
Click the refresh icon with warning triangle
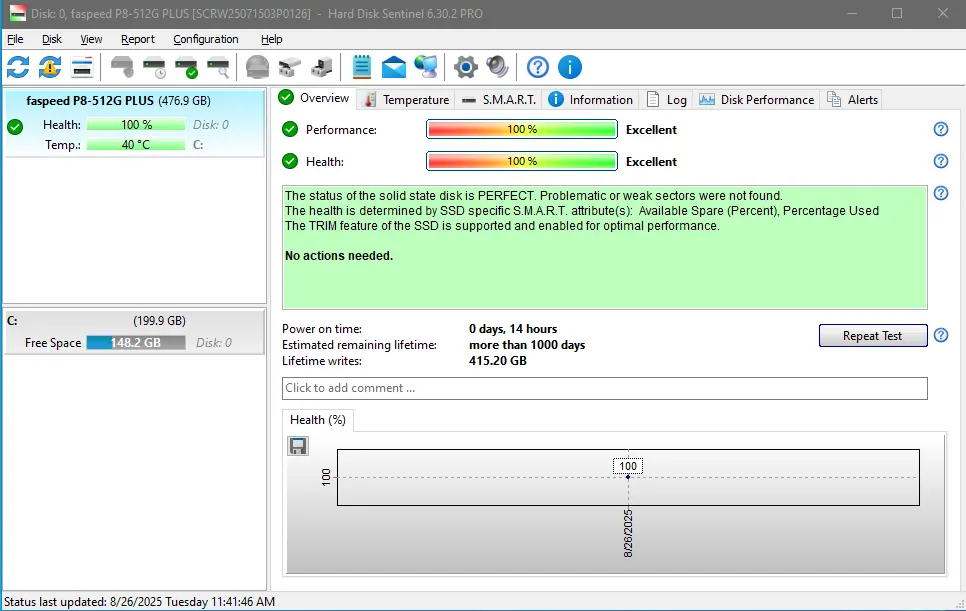[50, 67]
